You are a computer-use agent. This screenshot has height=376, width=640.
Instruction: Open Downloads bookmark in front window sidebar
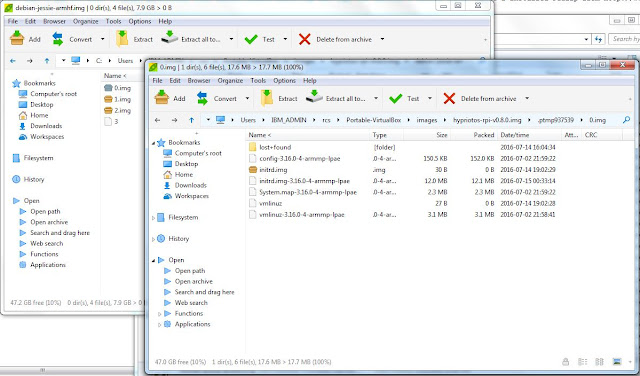pos(191,185)
